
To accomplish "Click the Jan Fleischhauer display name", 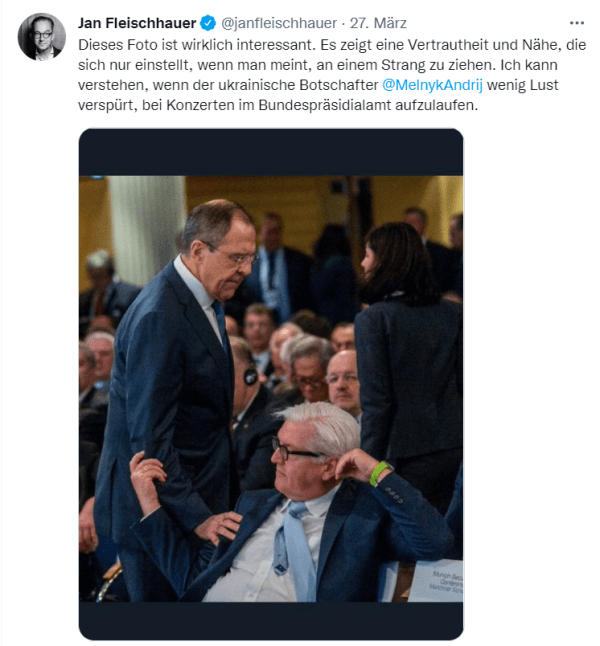I will click(x=137, y=23).
